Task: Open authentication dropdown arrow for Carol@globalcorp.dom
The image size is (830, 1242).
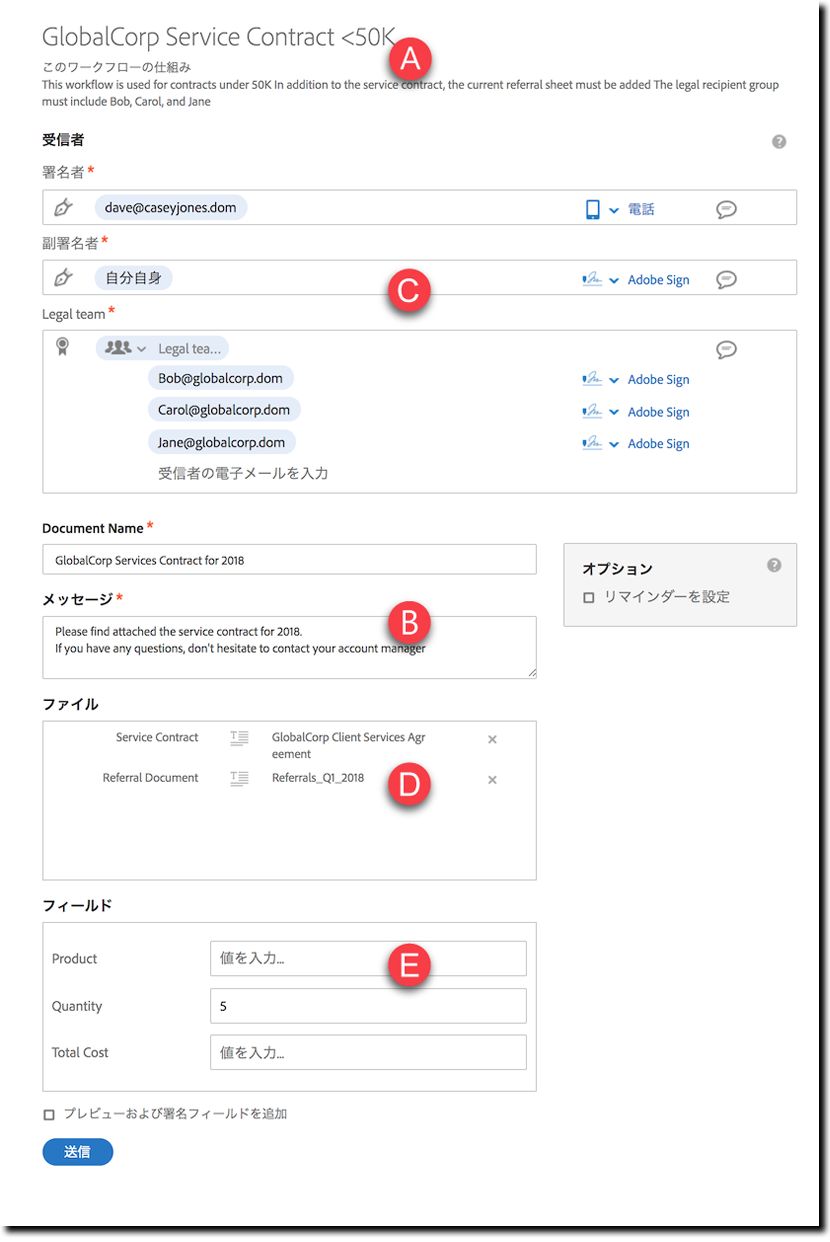Action: (x=614, y=412)
